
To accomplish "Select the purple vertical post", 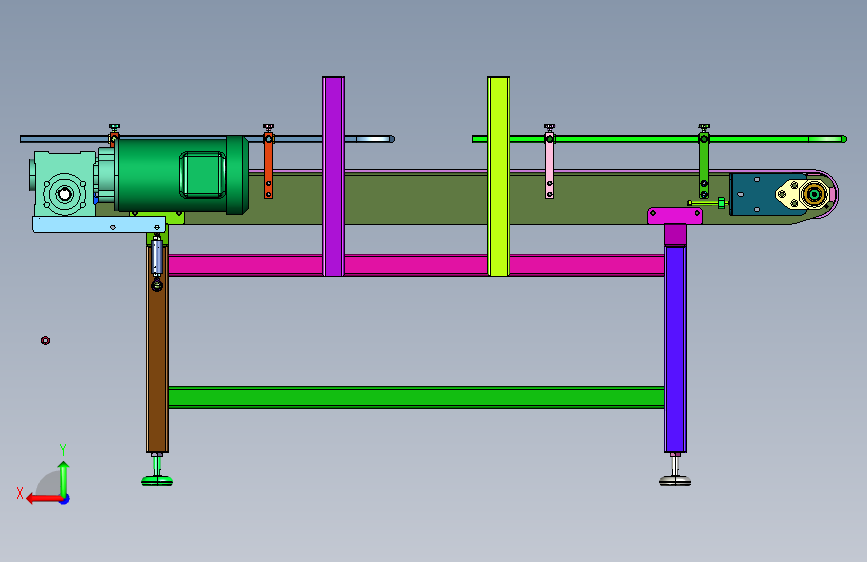I will [x=333, y=176].
